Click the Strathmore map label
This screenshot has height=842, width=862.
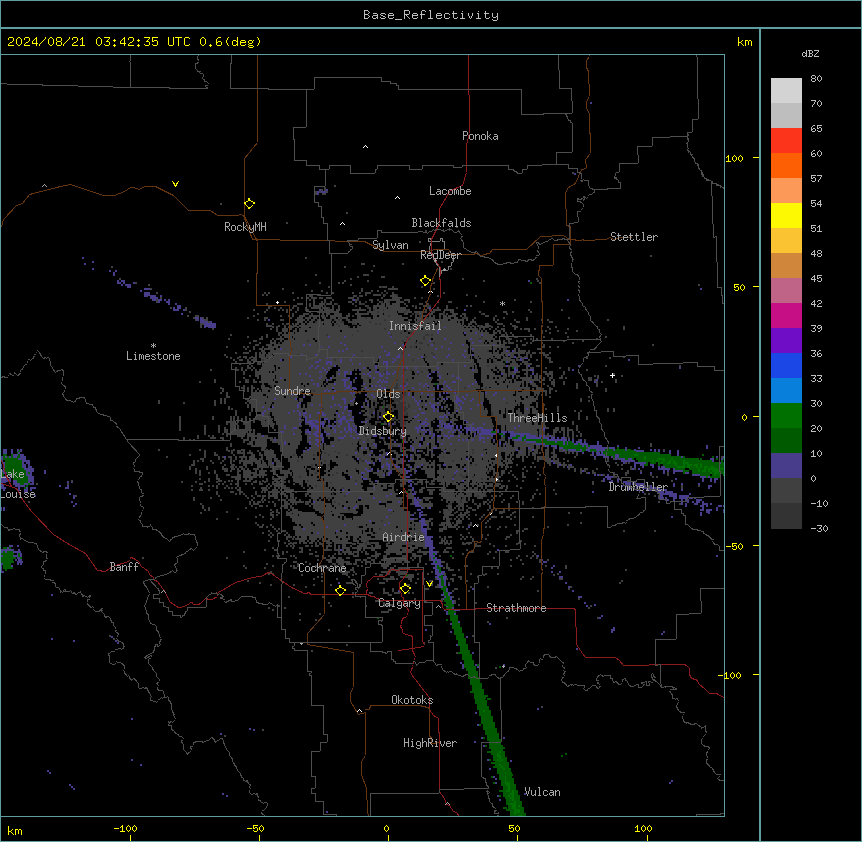[516, 608]
